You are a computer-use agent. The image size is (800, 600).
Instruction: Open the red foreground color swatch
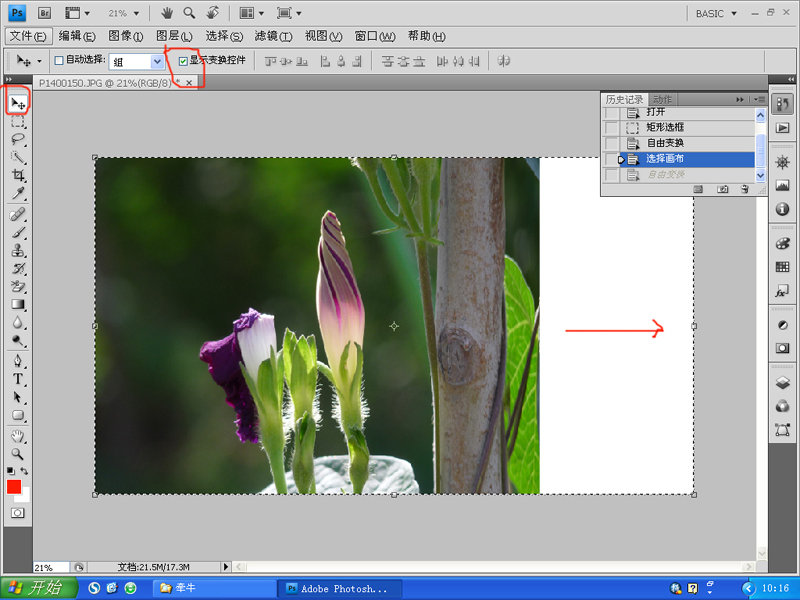click(14, 487)
